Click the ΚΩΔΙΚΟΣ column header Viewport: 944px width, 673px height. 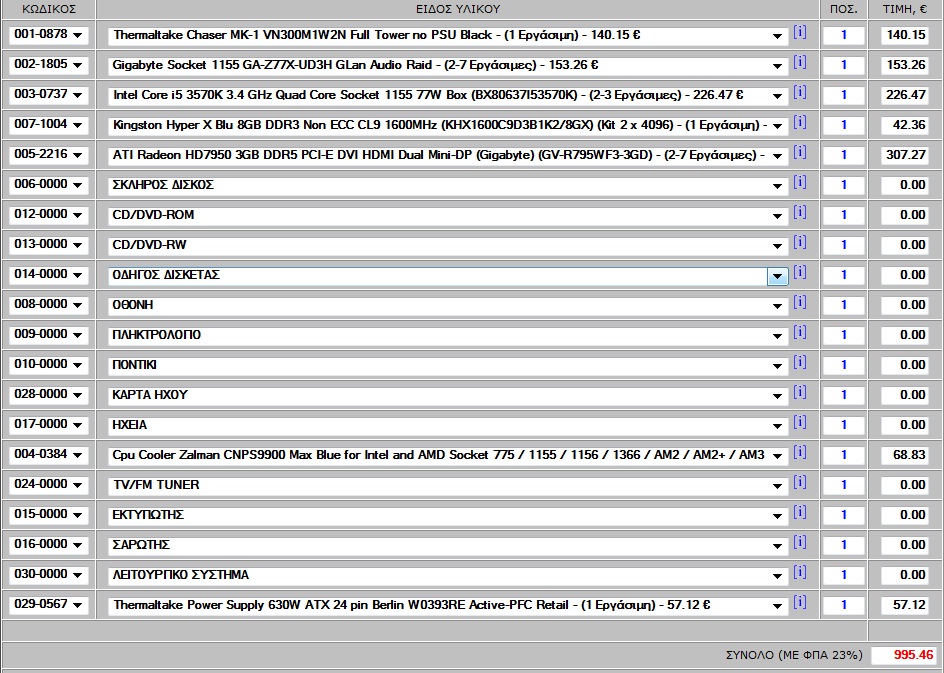(x=49, y=9)
